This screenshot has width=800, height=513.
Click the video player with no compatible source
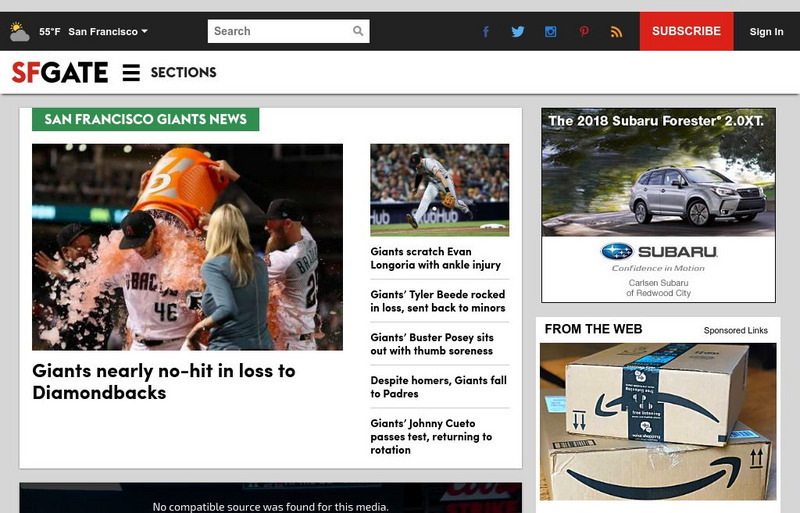coord(270,498)
